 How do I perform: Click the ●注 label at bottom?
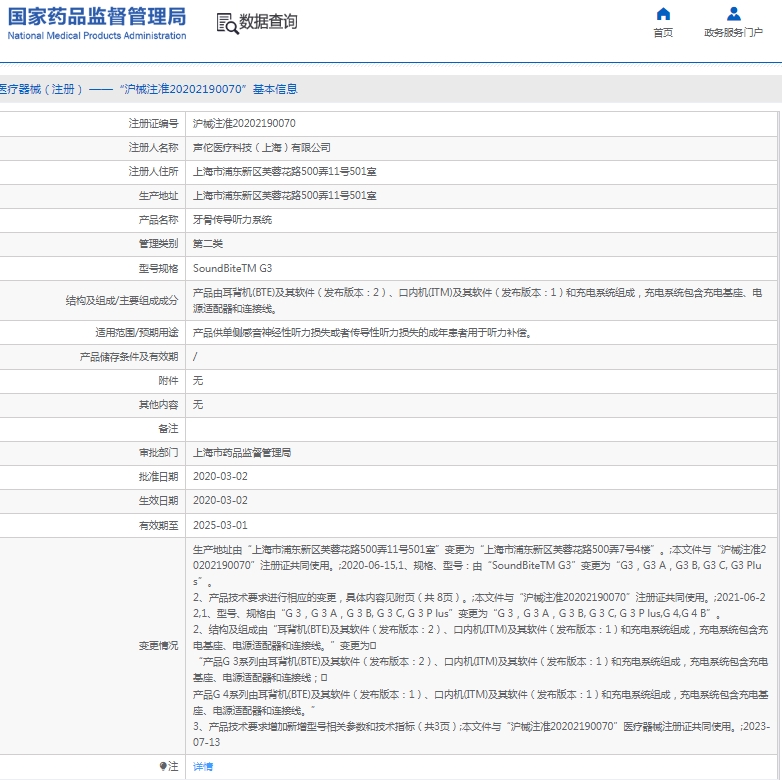coord(169,767)
